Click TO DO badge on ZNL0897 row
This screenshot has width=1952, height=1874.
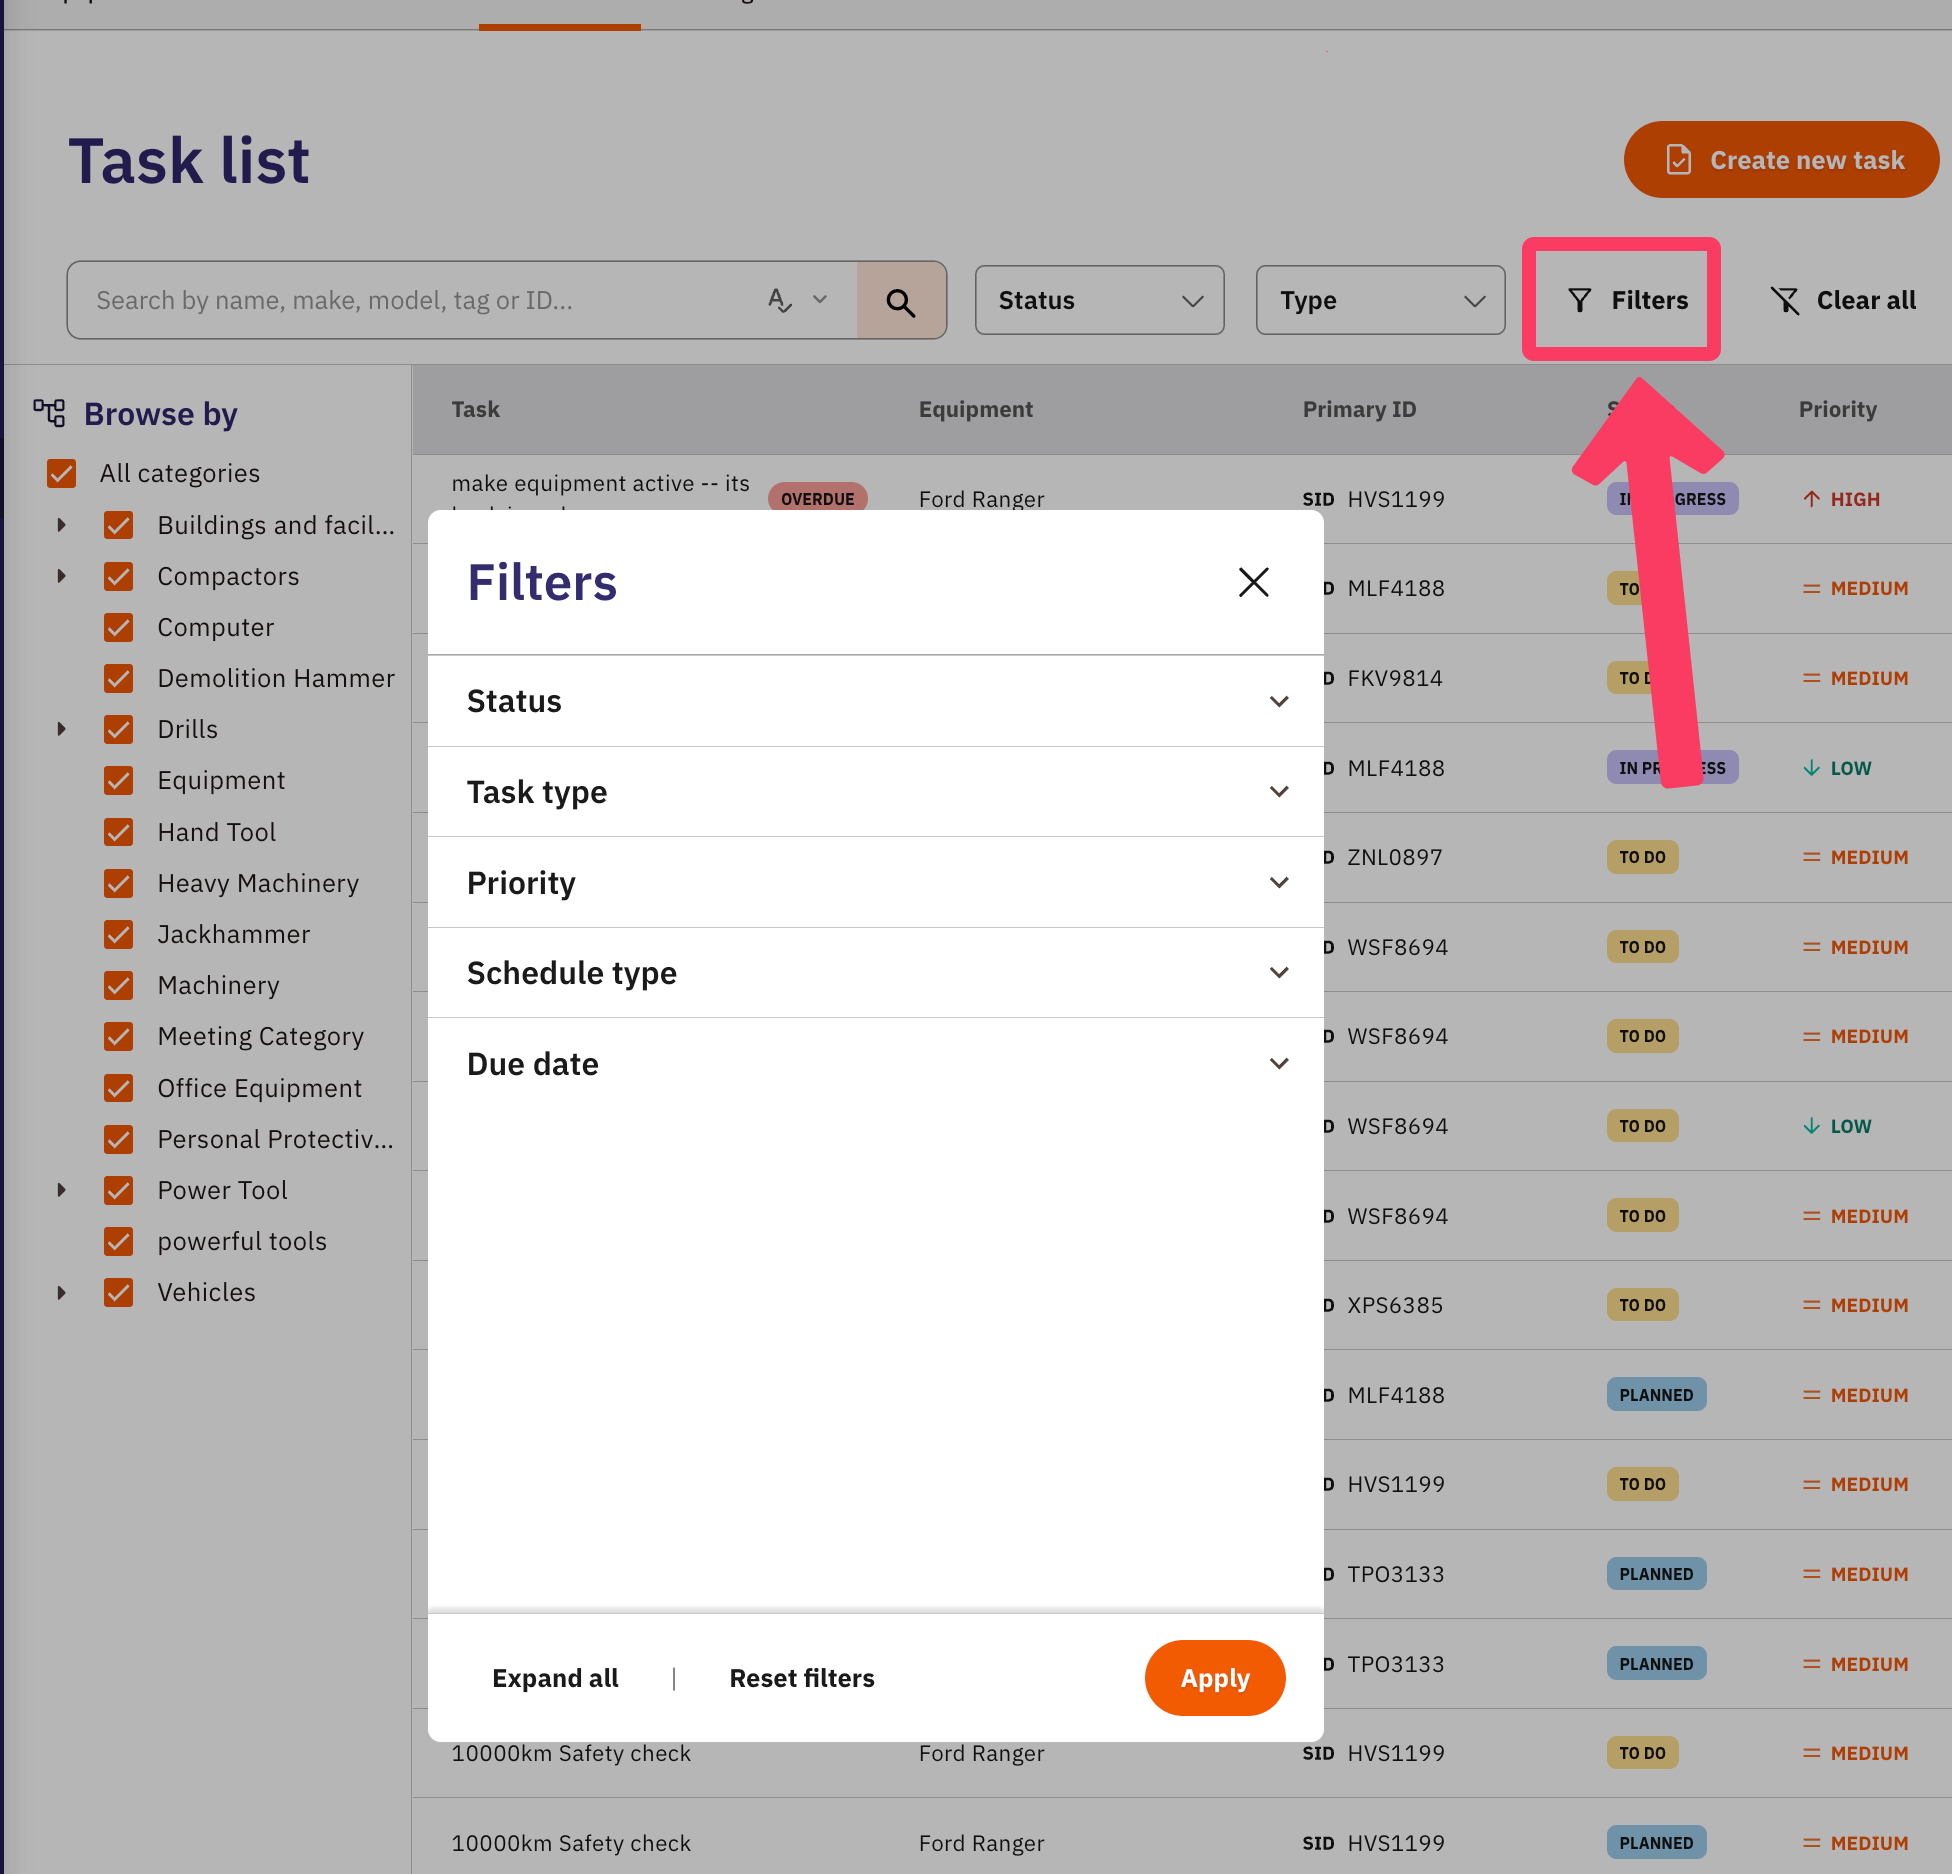tap(1642, 857)
